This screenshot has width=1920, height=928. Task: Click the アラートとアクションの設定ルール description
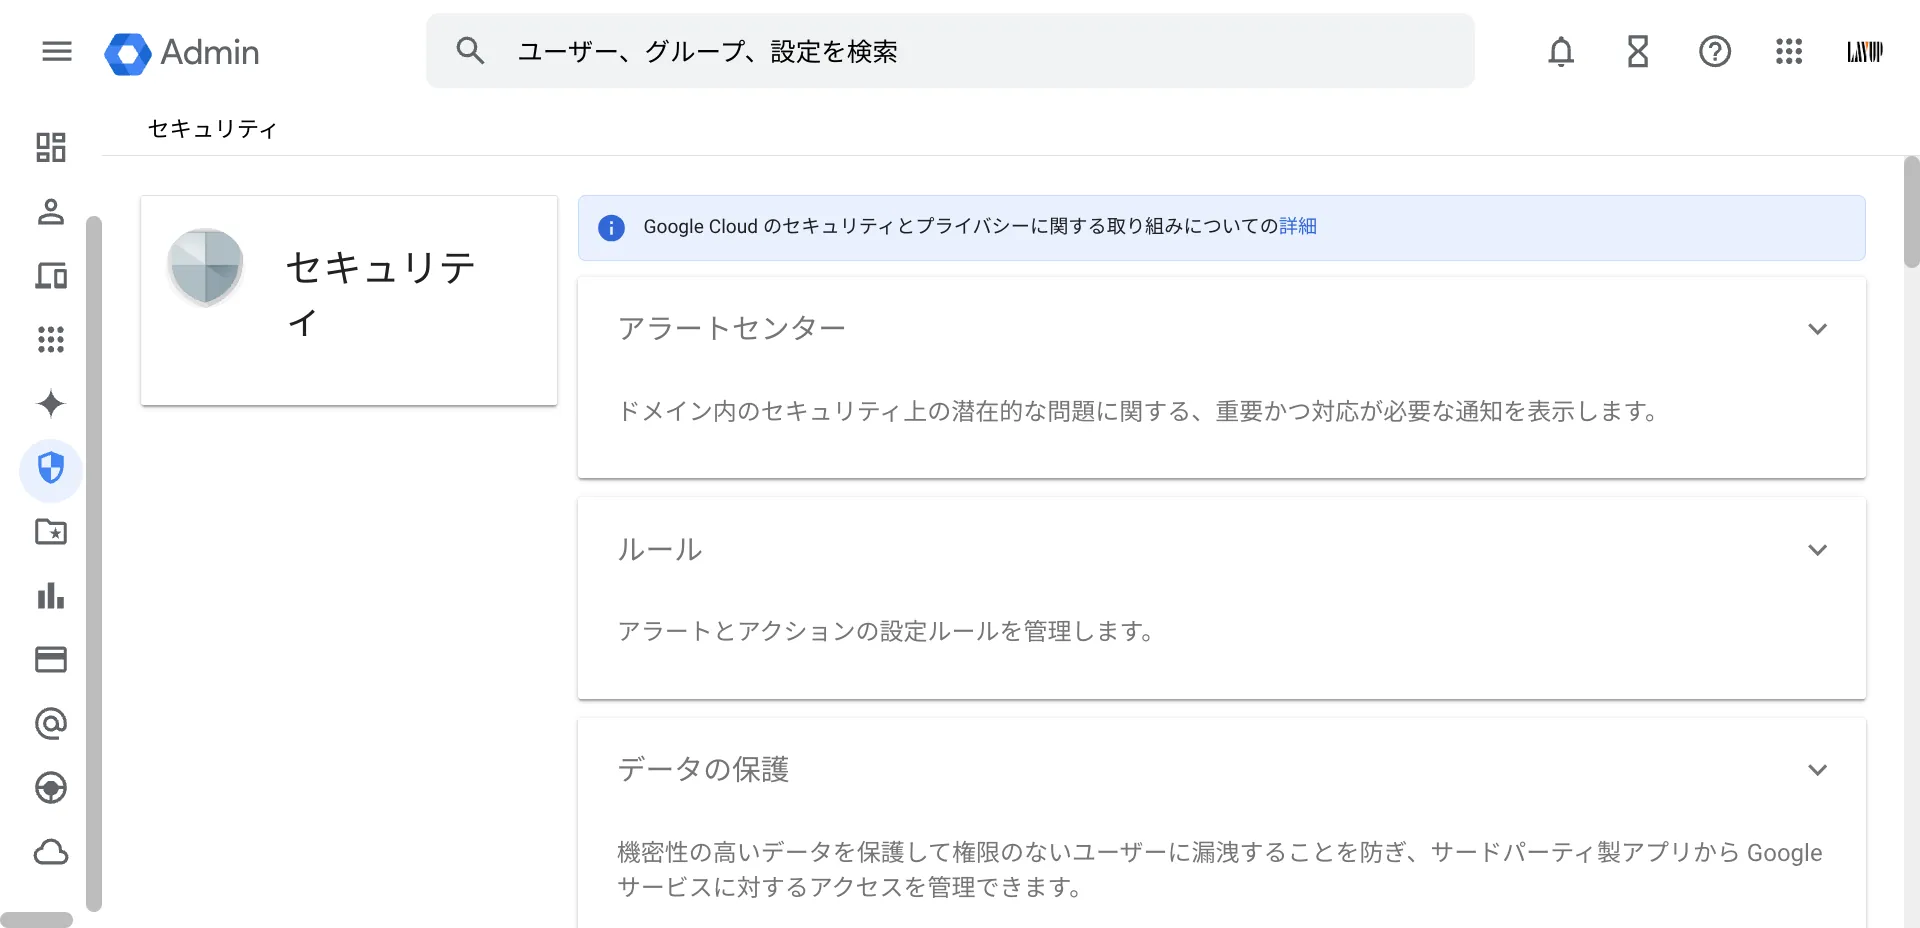coord(887,631)
